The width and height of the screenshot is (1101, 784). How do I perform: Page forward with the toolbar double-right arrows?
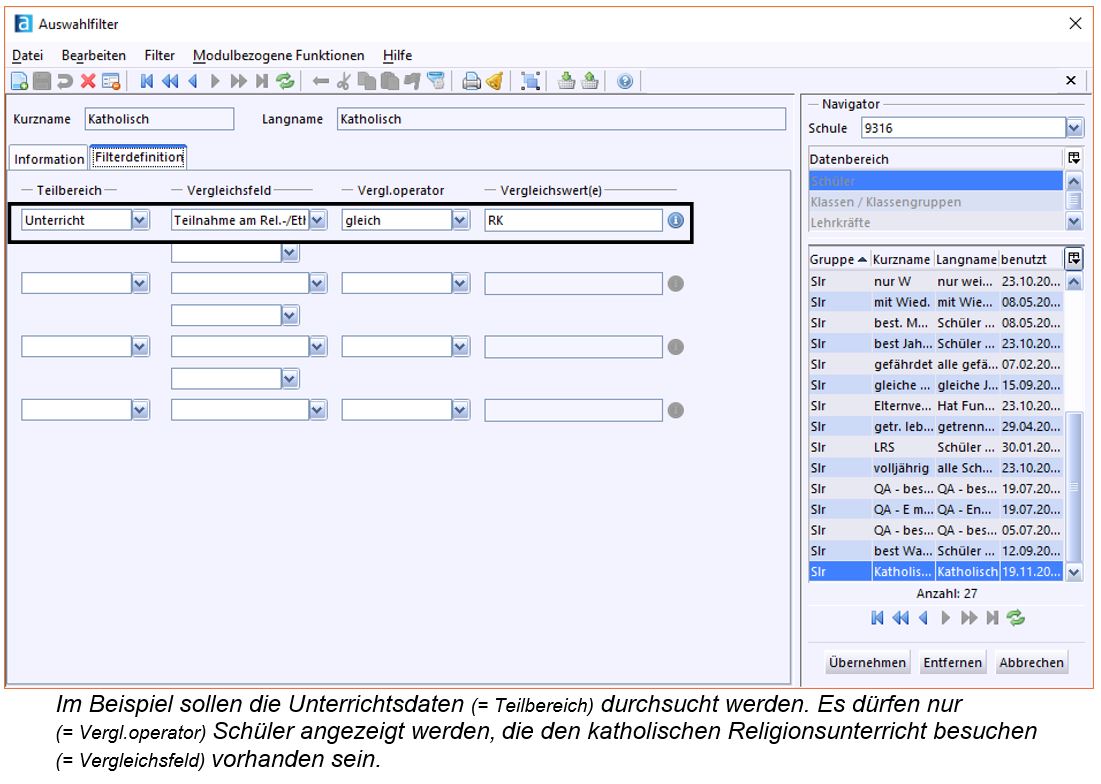coord(239,81)
